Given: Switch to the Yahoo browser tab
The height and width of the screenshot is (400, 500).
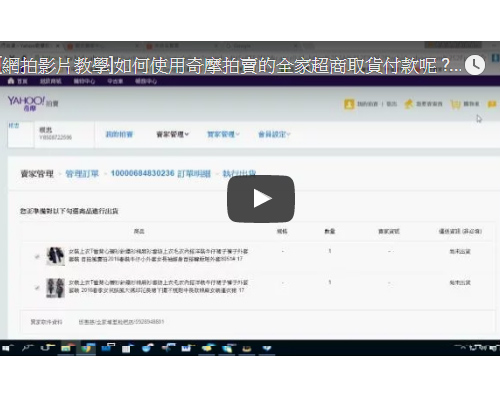Looking at the screenshot, I should (x=31, y=45).
